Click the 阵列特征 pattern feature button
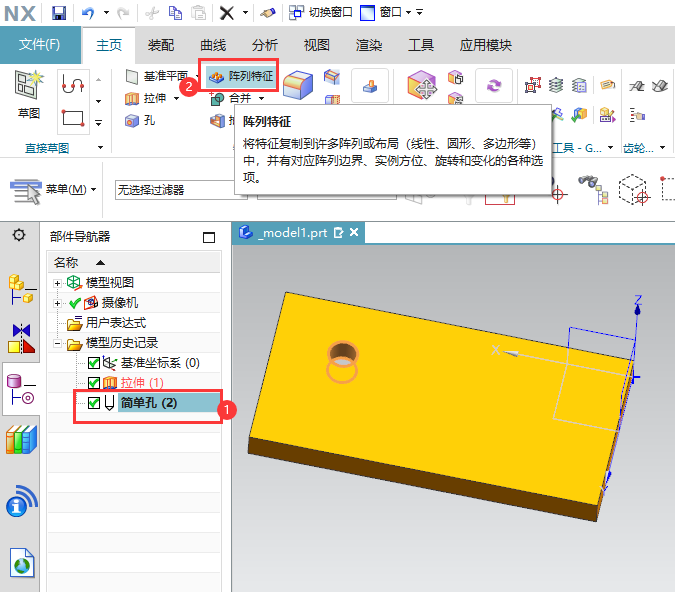Viewport: 675px width, 592px height. (x=240, y=76)
